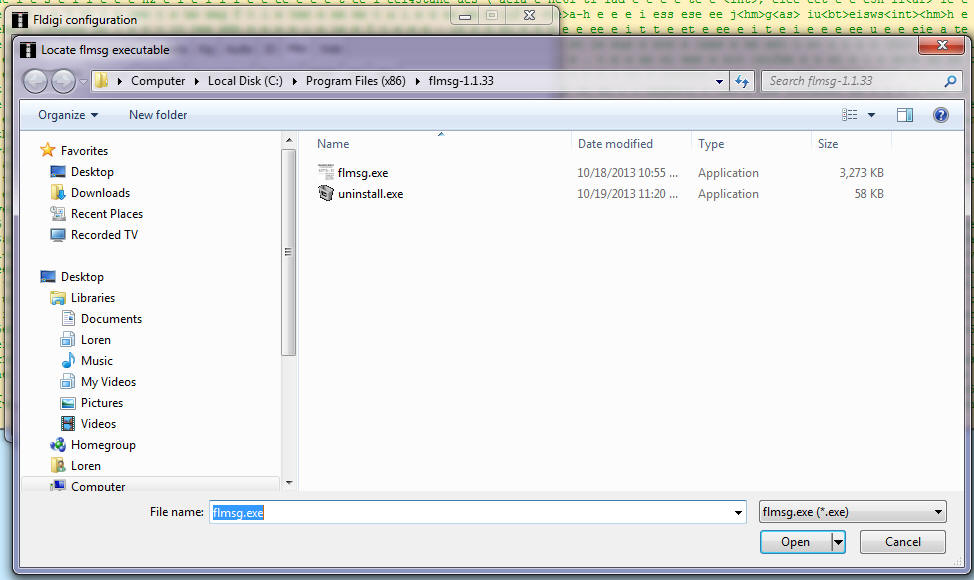Click the Videos filmstrip icon

click(x=68, y=424)
